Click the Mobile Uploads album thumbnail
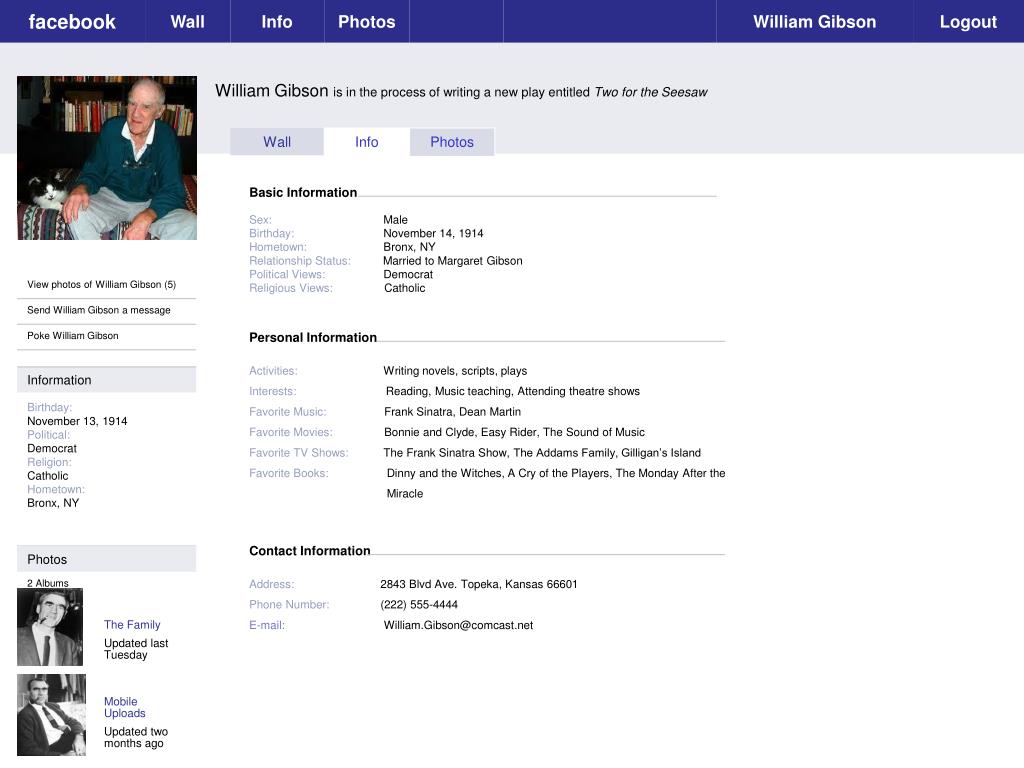This screenshot has height=768, width=1024. coord(52,715)
